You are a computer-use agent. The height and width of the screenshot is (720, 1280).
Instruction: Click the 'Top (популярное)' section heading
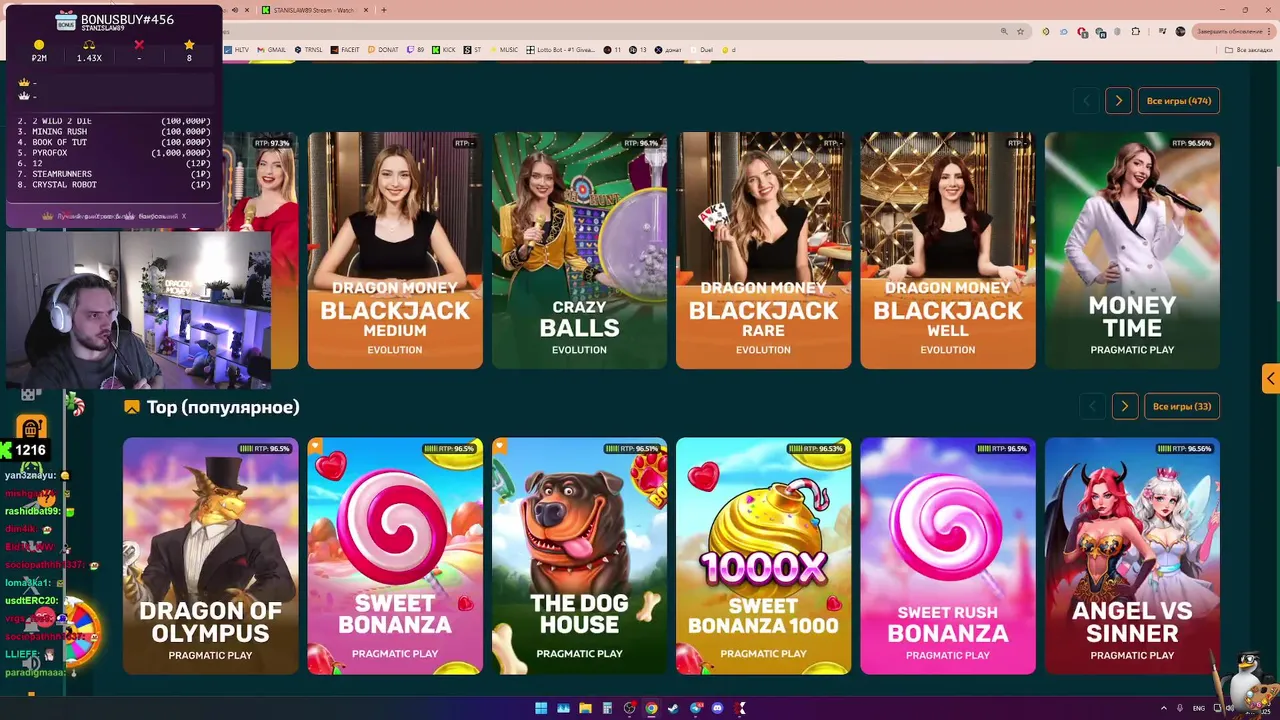tap(223, 407)
